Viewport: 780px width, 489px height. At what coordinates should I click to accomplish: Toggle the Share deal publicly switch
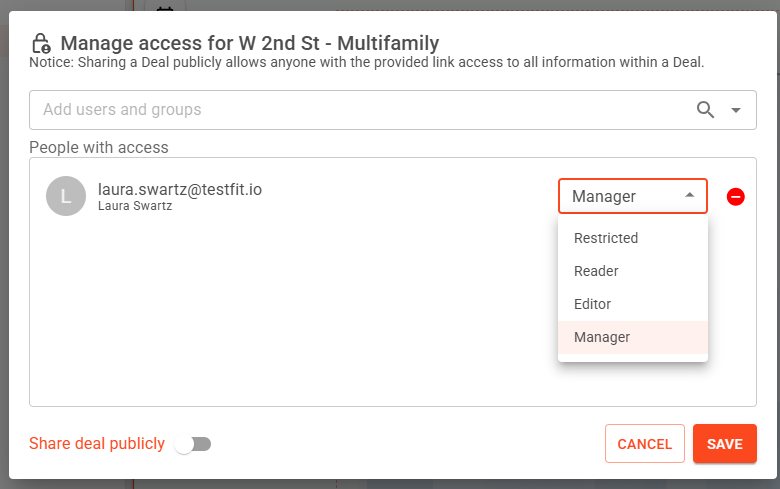(x=192, y=444)
